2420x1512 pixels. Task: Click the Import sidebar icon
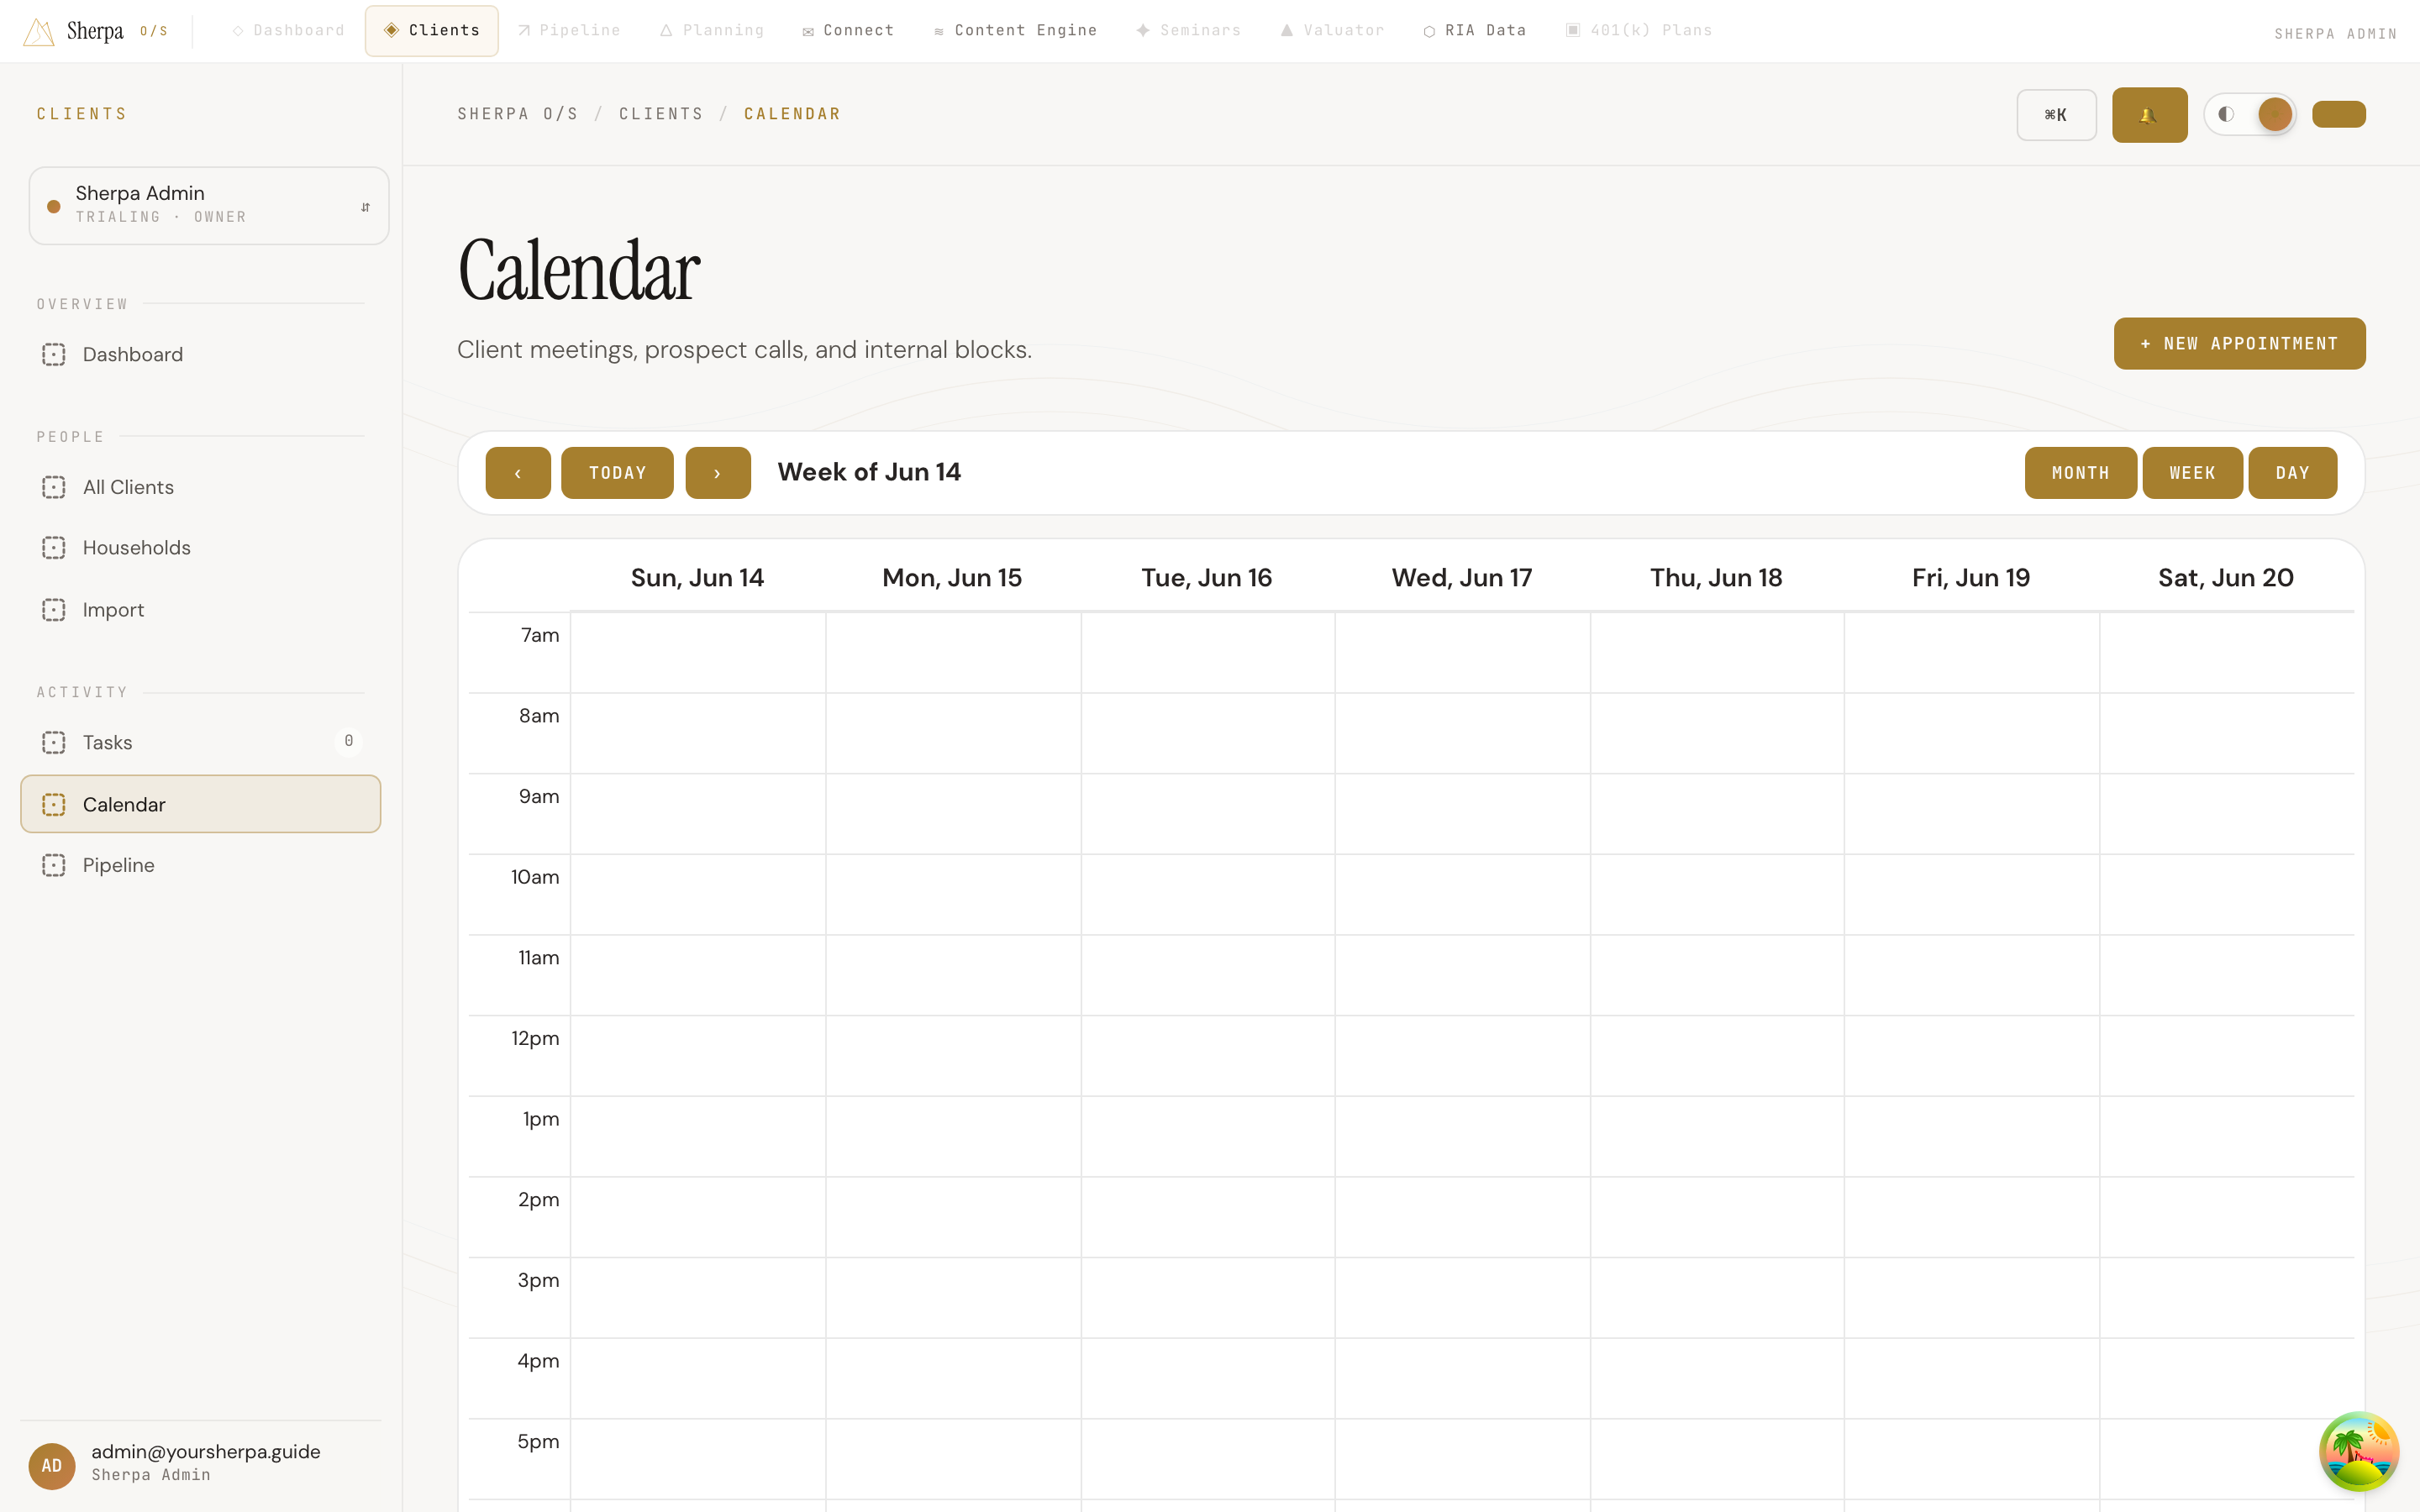coord(54,610)
